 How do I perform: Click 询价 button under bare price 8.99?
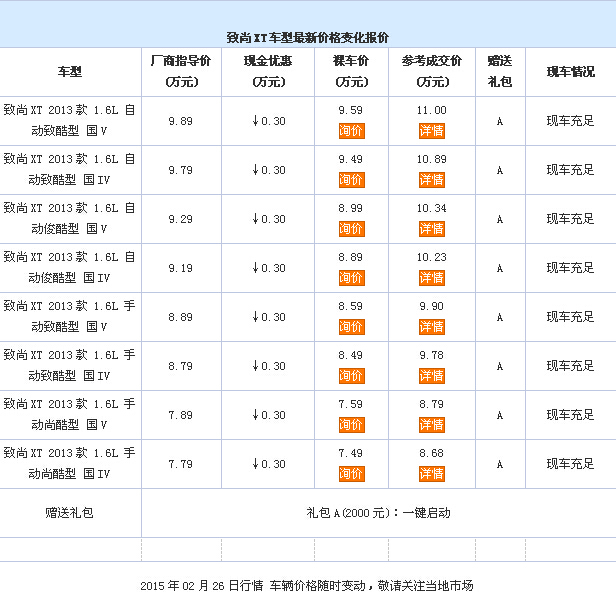(x=352, y=229)
